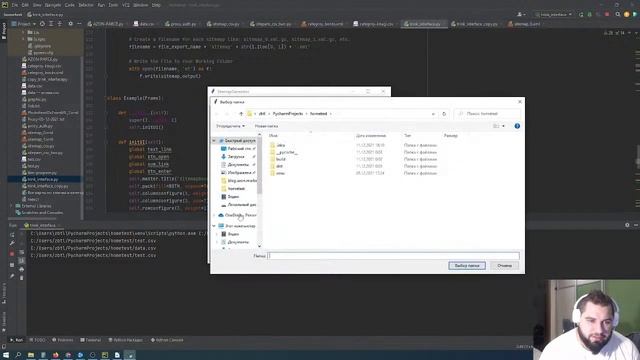Hide the Project panel with minus icon

[79, 24]
